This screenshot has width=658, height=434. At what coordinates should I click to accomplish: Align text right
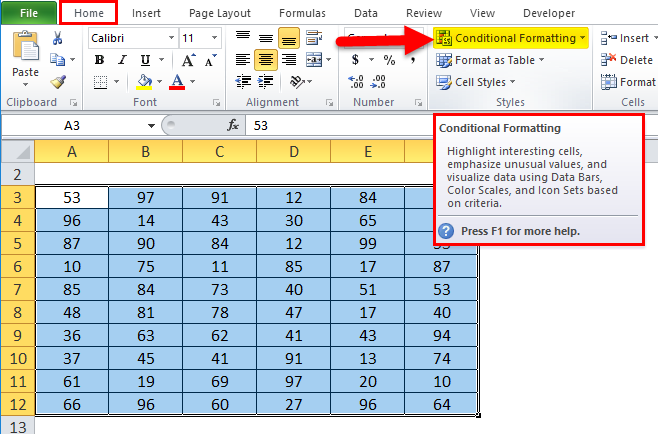pyautogui.click(x=289, y=60)
